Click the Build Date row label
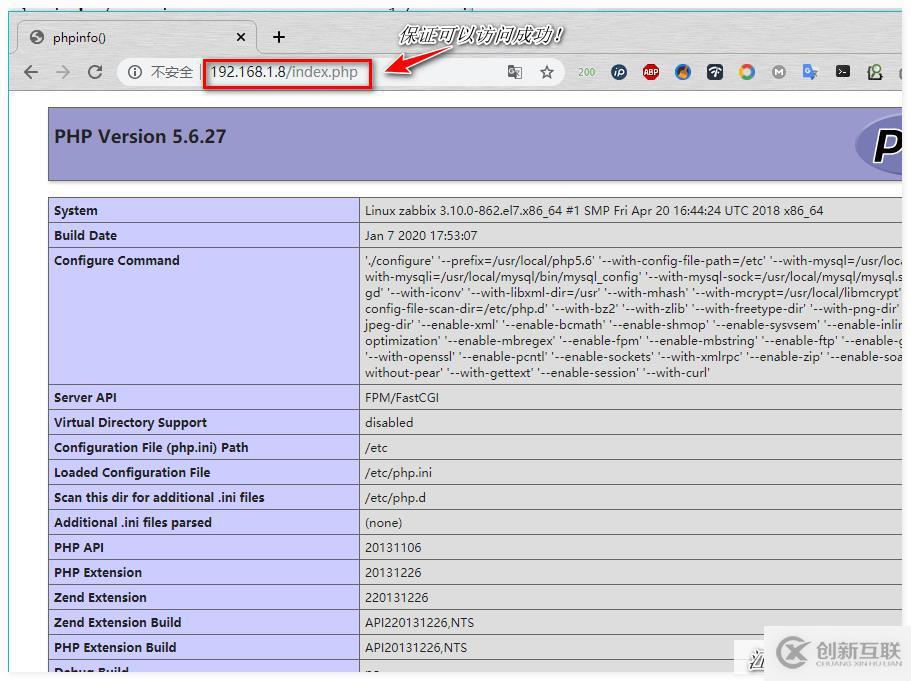This screenshot has height=681, width=911. (x=85, y=235)
